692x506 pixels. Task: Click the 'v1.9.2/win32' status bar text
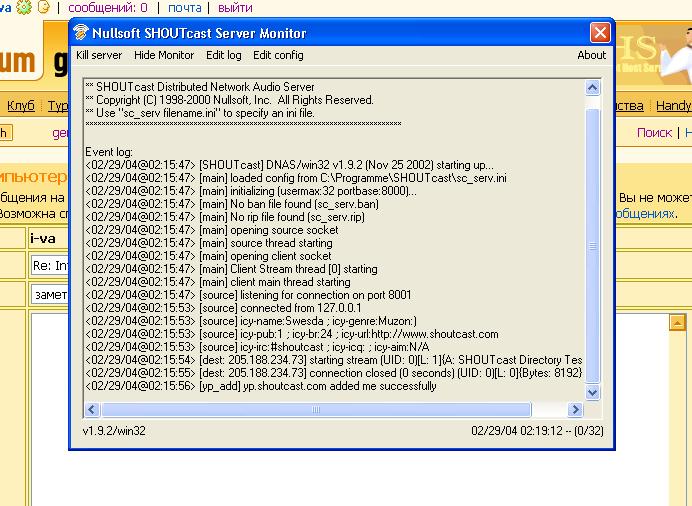[114, 431]
